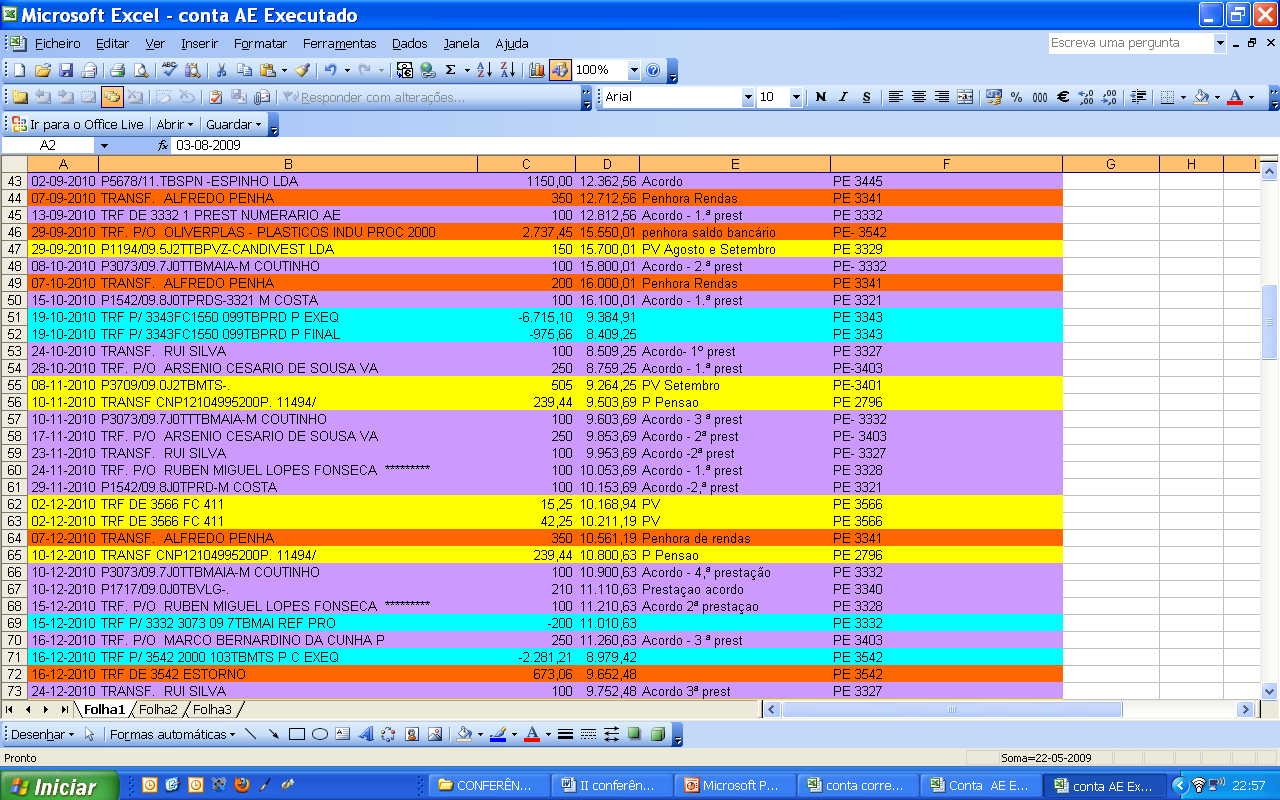The image size is (1280, 800).
Task: Apply the Euro currency style
Action: 1063,97
